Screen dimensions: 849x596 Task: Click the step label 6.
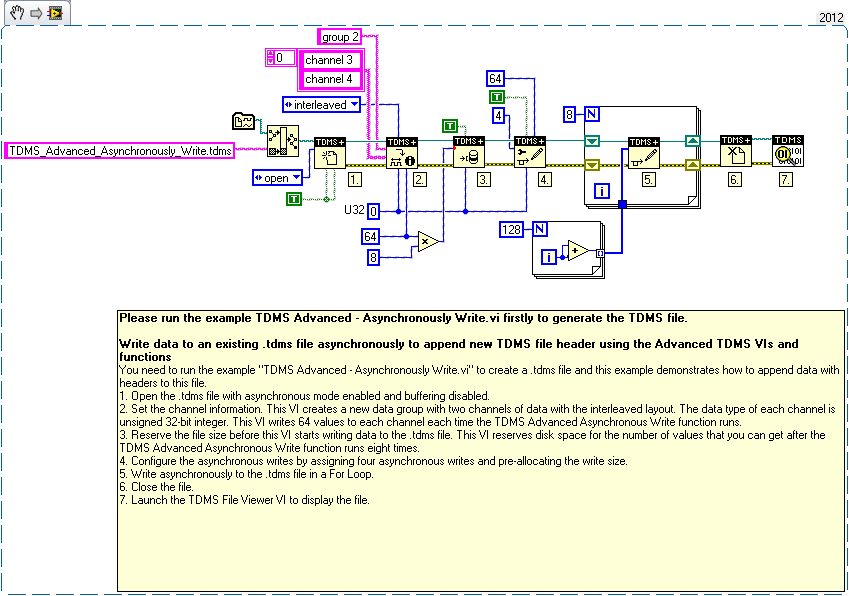point(735,180)
